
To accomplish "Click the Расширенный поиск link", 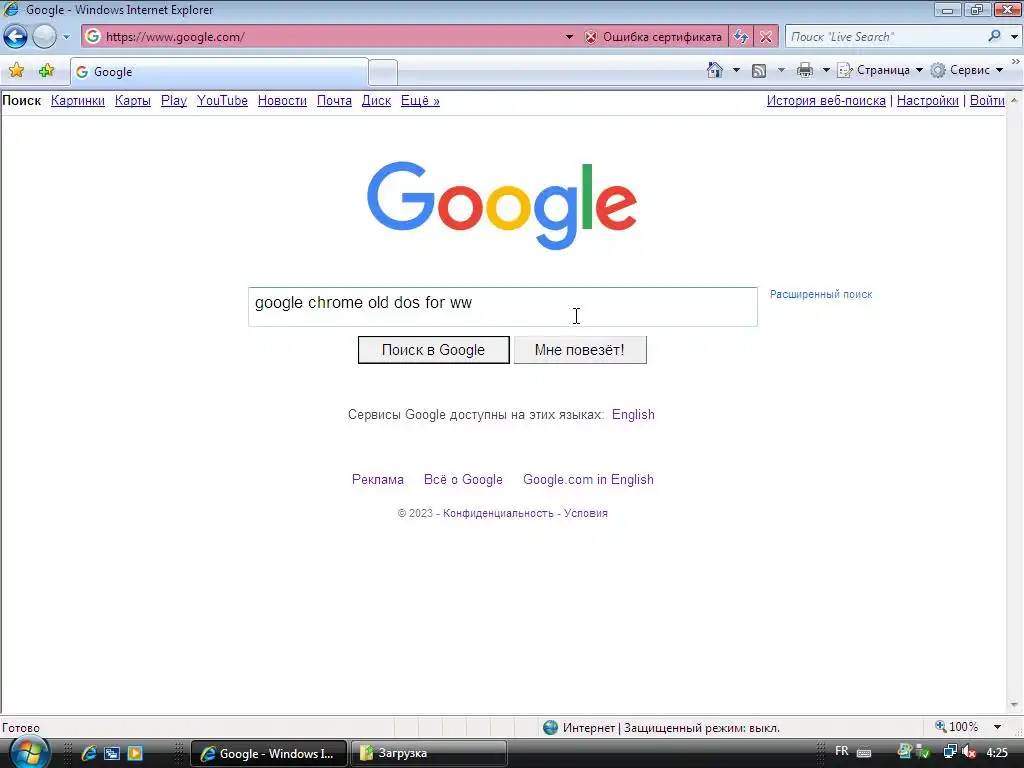I will pyautogui.click(x=821, y=295).
